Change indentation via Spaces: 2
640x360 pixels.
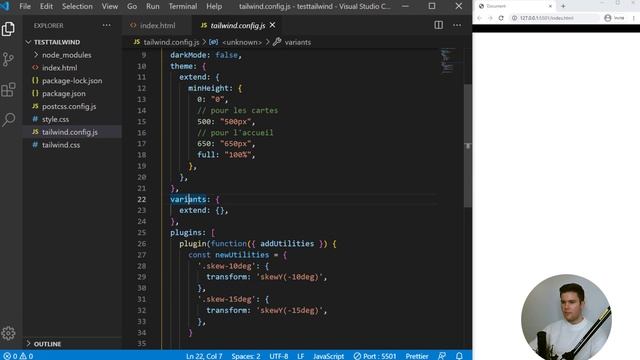[246, 356]
